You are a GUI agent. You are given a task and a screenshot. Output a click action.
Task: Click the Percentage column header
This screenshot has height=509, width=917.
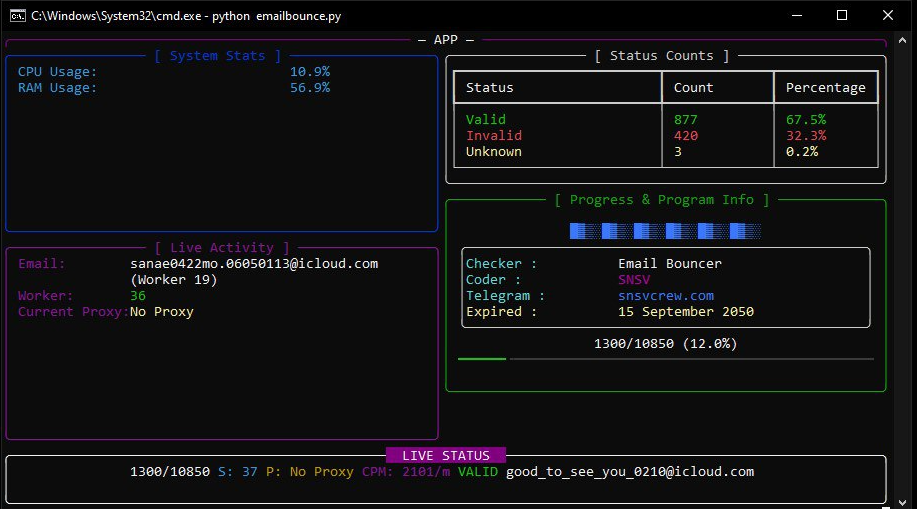tap(825, 88)
